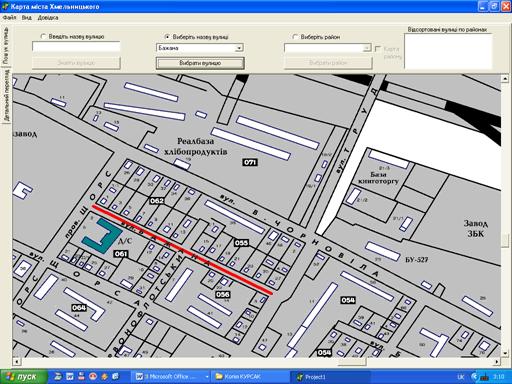The width and height of the screenshot is (512, 384).
Task: Switch to the 'Детальний перегляд' vertical tab
Action: (x=6, y=95)
